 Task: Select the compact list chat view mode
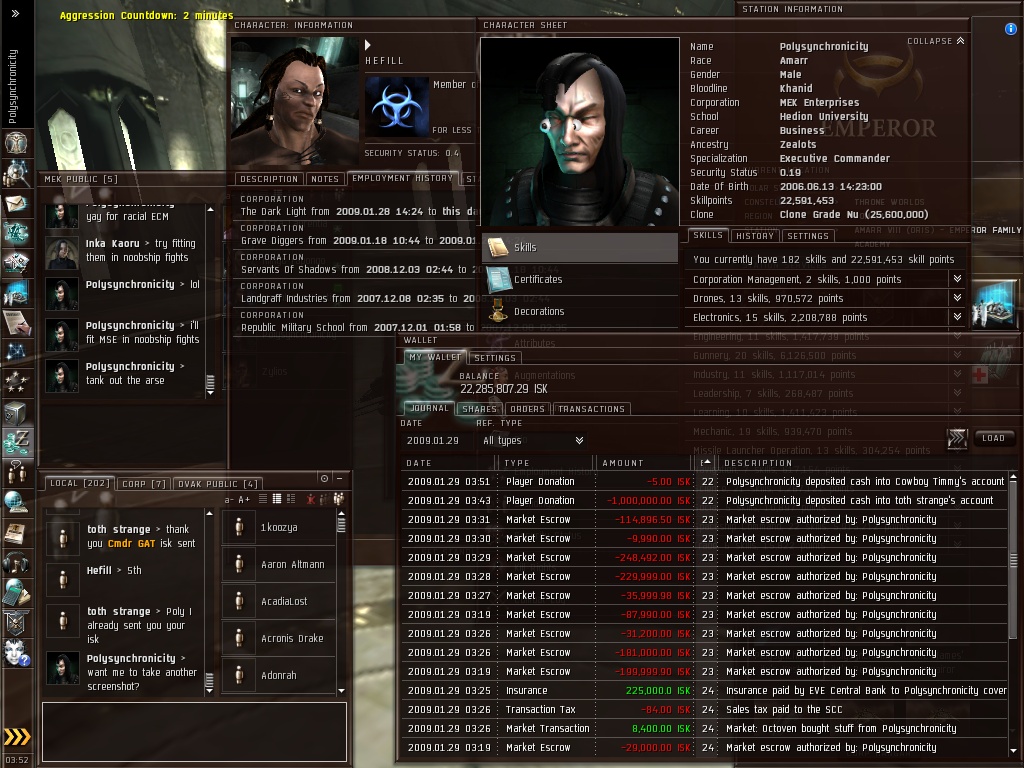coord(277,499)
